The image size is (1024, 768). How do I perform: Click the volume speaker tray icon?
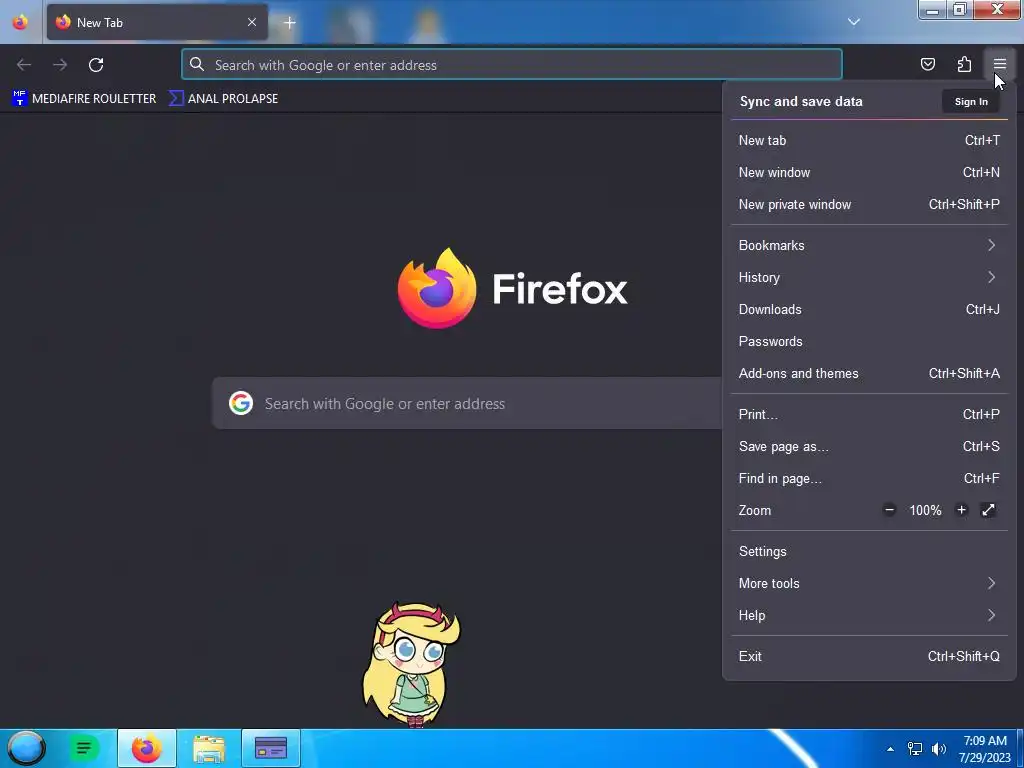pyautogui.click(x=938, y=749)
